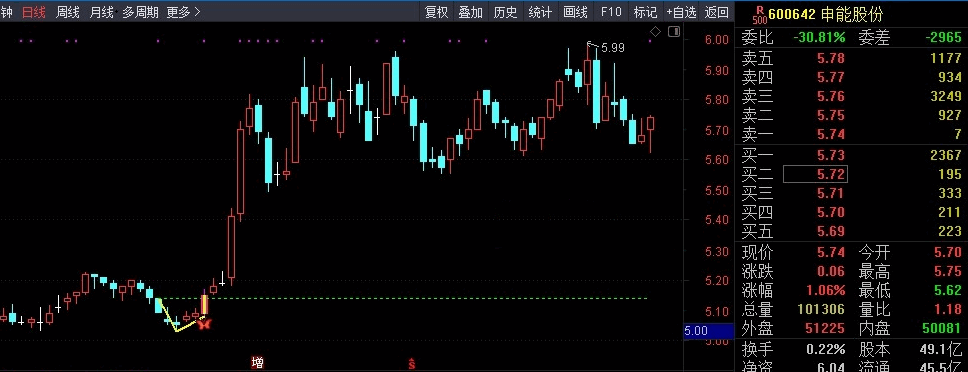Open the diamond-shaped icon above the chart
968x372 pixels.
click(x=656, y=31)
